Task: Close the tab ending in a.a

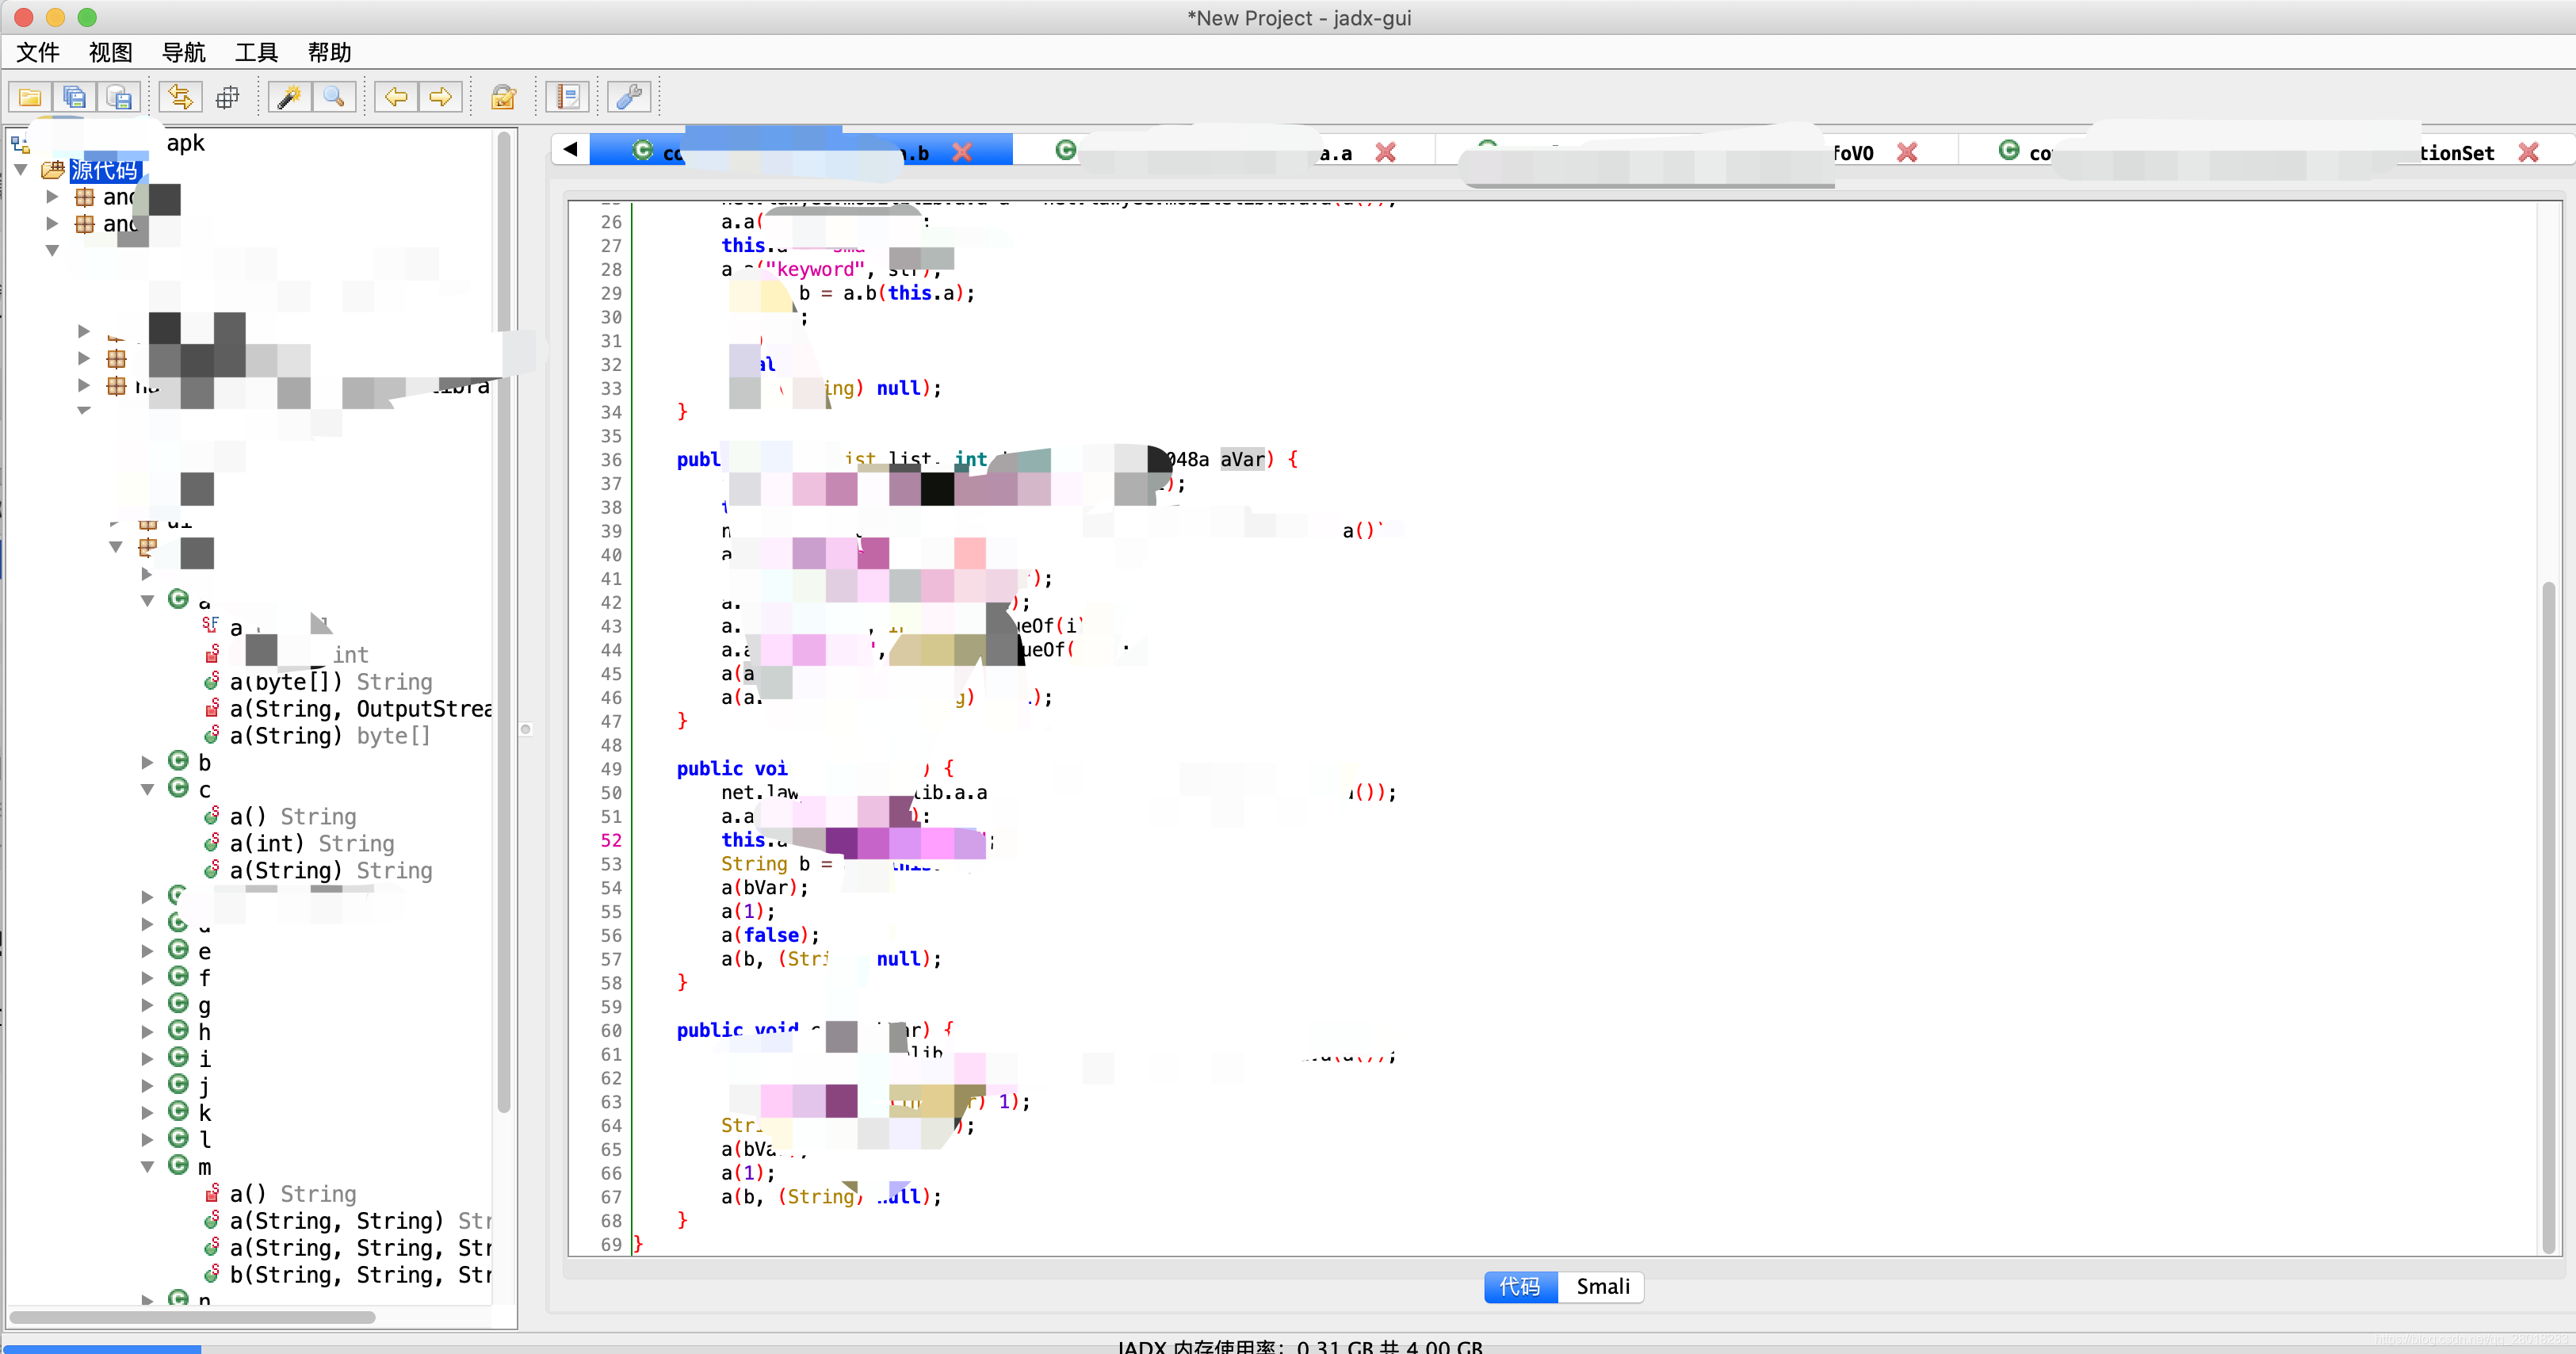Action: click(1386, 152)
